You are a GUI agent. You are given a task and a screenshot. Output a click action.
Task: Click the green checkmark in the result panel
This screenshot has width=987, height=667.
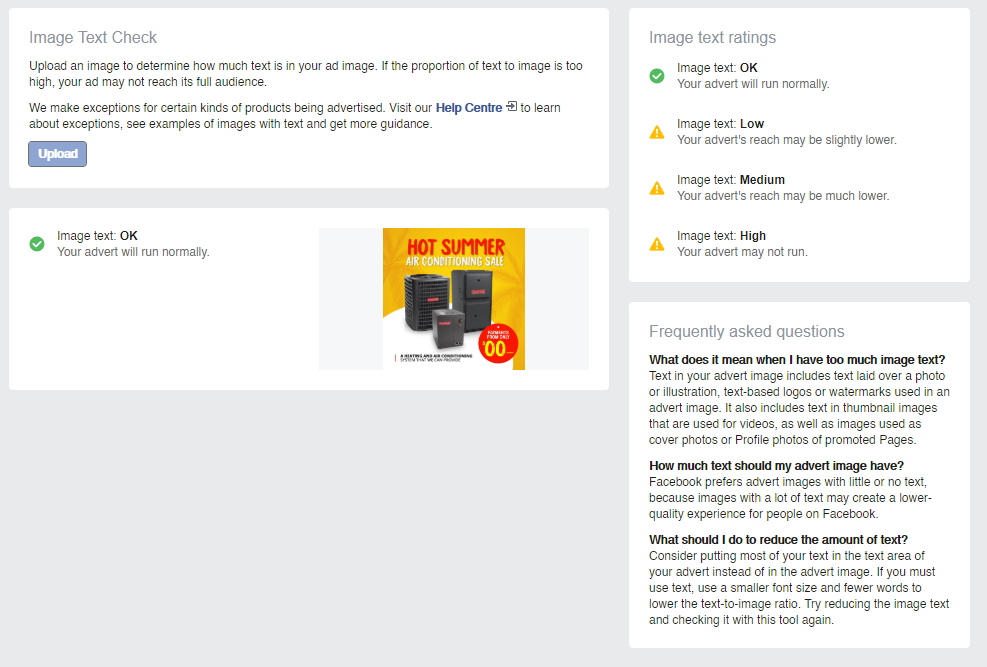coord(37,244)
